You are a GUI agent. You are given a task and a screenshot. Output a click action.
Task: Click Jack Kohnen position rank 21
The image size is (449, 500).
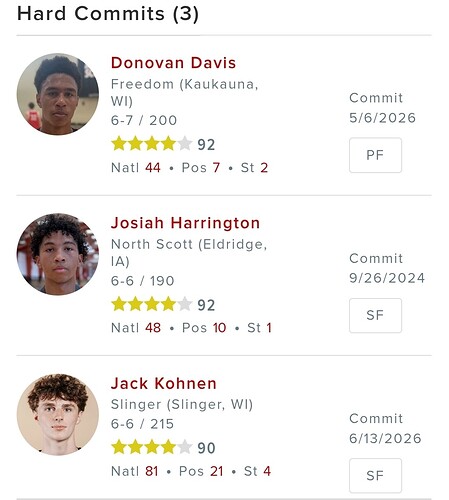coord(217,471)
